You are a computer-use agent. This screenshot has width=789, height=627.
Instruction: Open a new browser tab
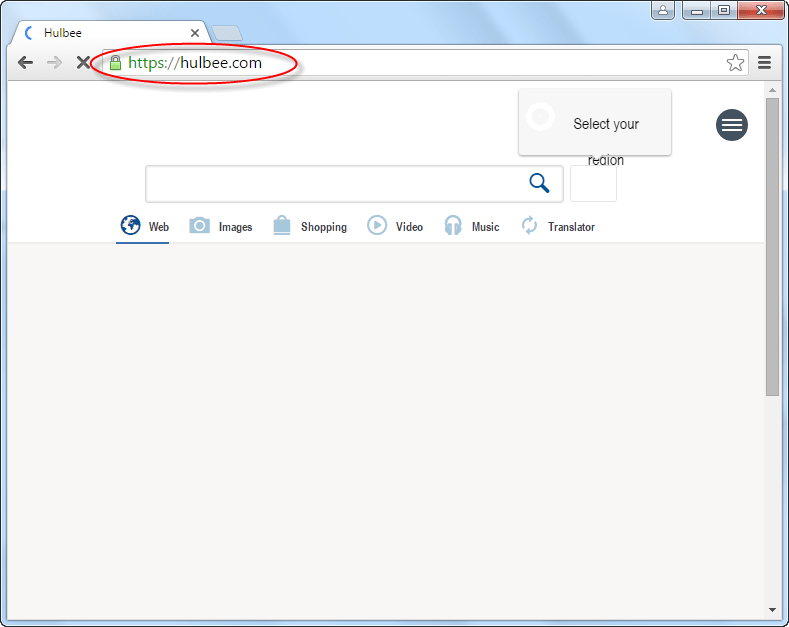[x=227, y=33]
